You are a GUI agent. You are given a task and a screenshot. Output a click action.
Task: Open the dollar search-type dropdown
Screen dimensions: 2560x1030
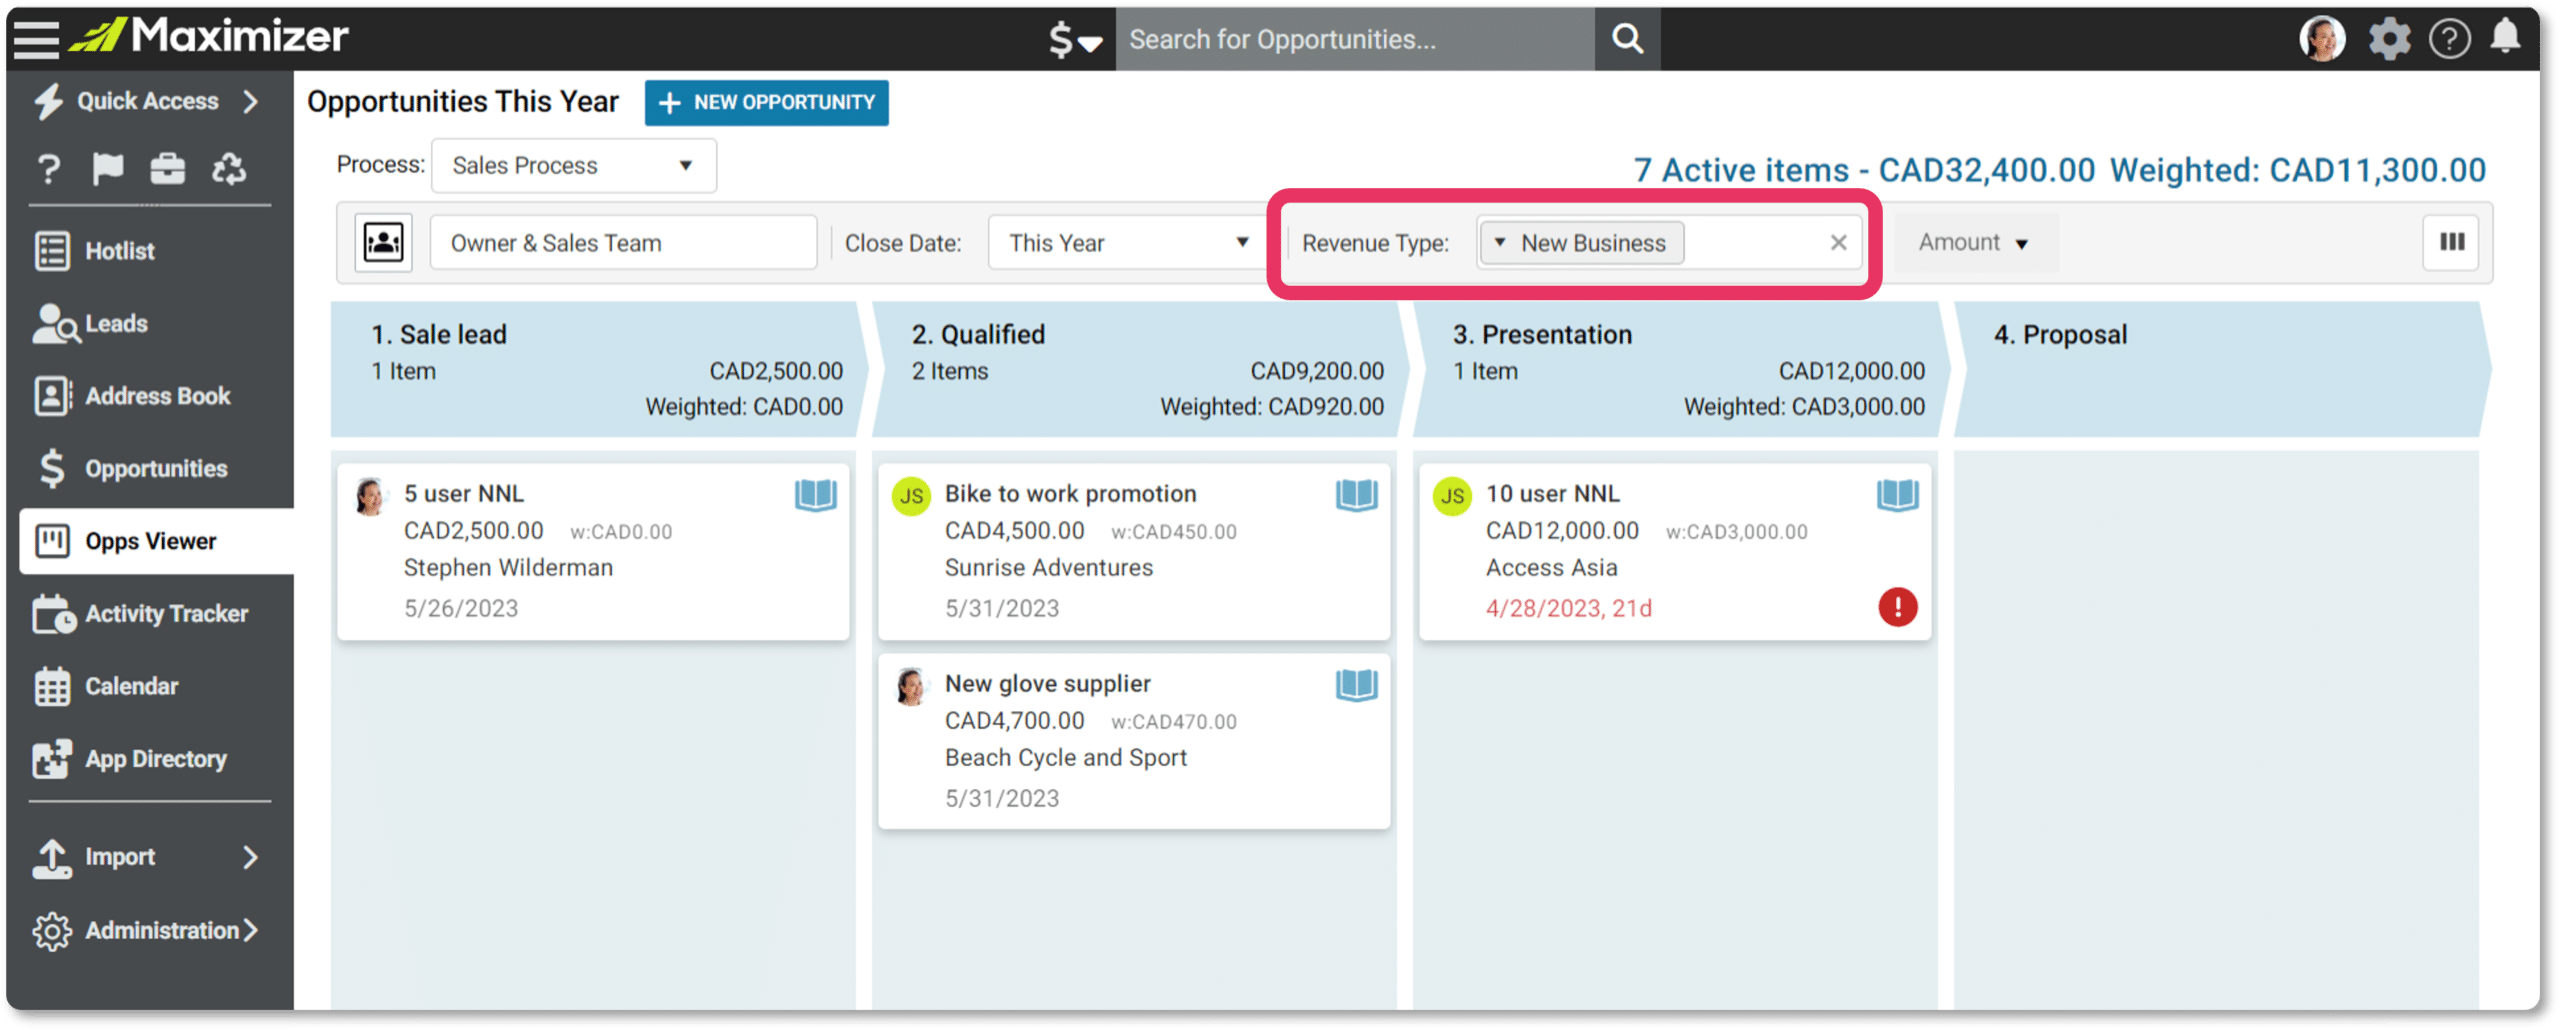click(x=1075, y=40)
